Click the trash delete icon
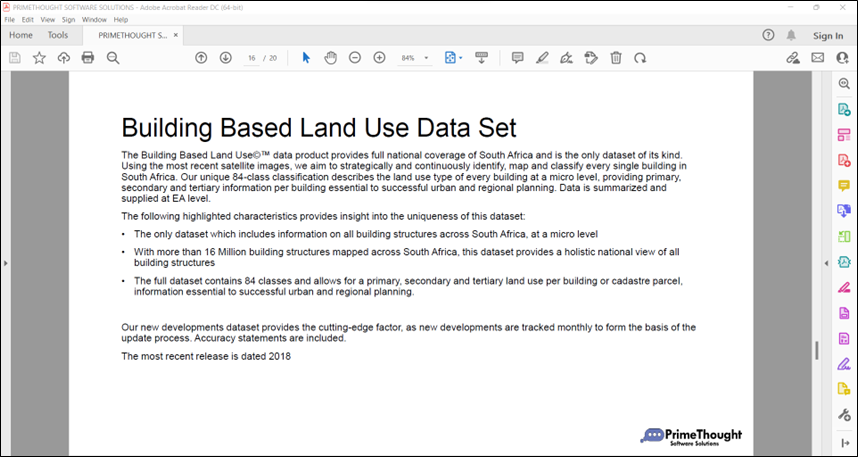Image resolution: width=858 pixels, height=457 pixels. [x=616, y=57]
